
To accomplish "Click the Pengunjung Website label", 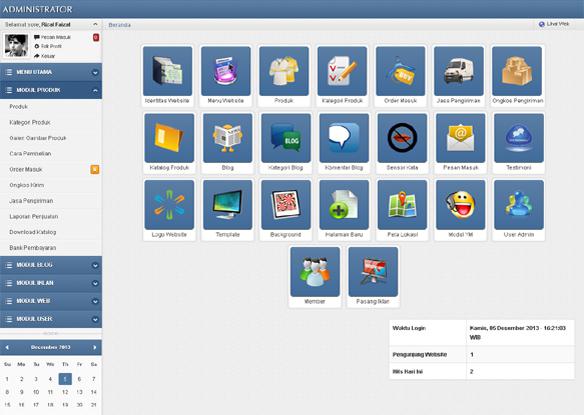I will [x=420, y=355].
